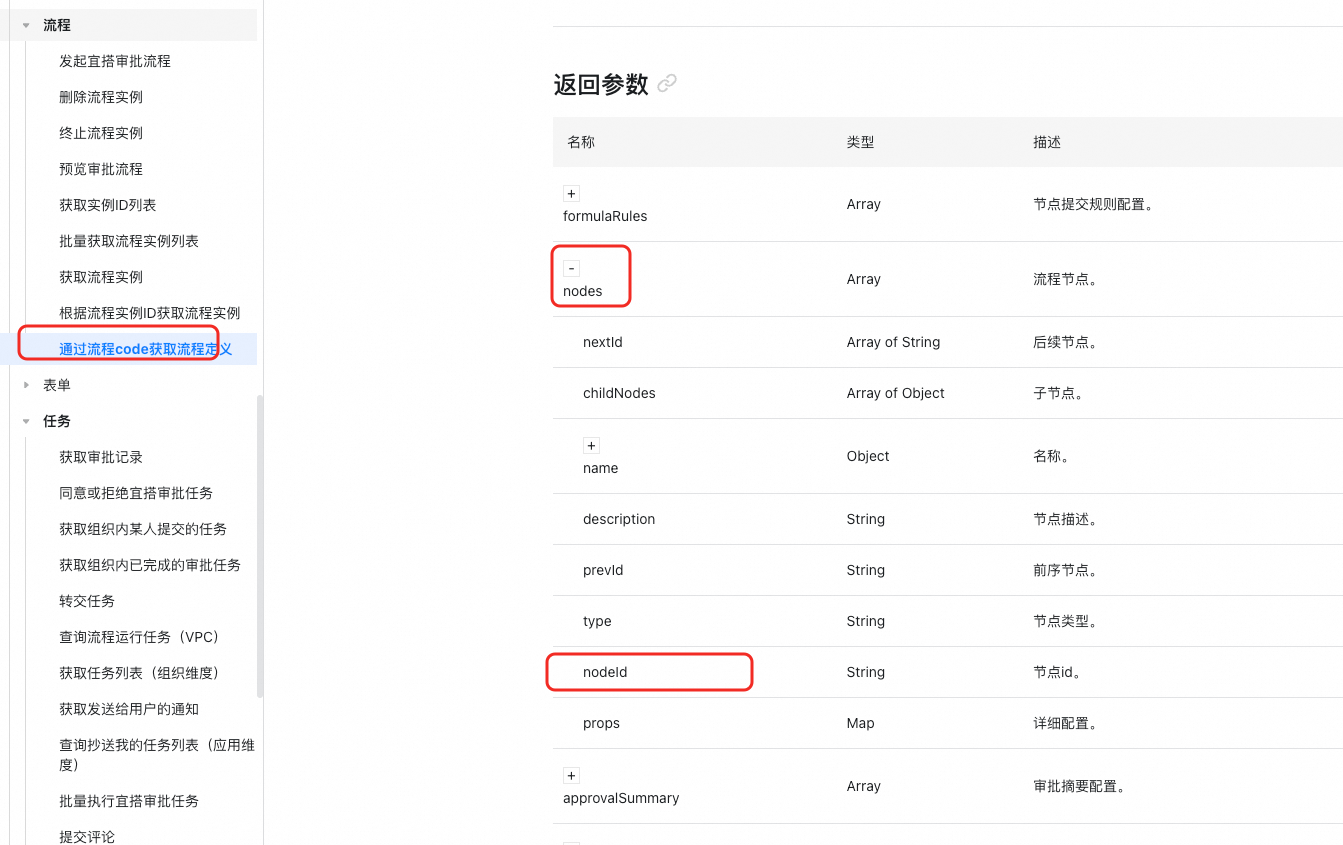This screenshot has width=1343, height=845.
Task: Open 批量执行宜搭审批任务 in the sidebar
Action: coord(129,801)
